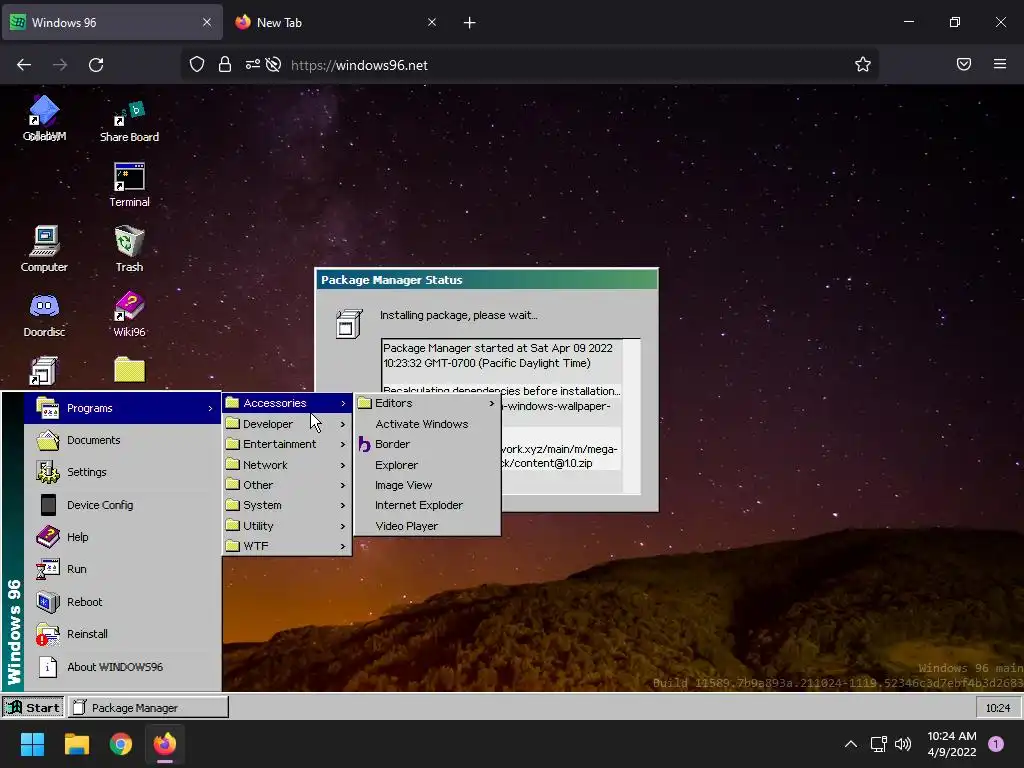Launch Image View from Accessories menu
Image resolution: width=1024 pixels, height=768 pixels.
(428, 485)
